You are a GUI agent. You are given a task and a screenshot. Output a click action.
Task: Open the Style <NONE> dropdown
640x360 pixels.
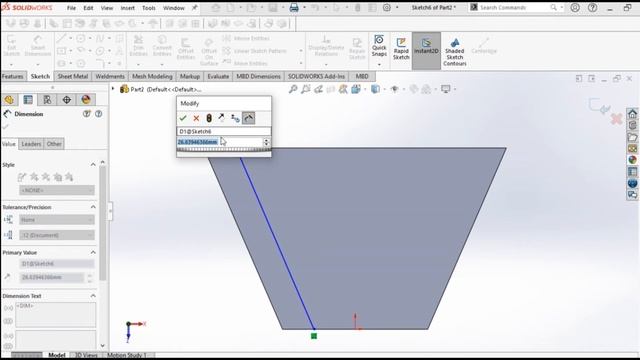(x=57, y=190)
